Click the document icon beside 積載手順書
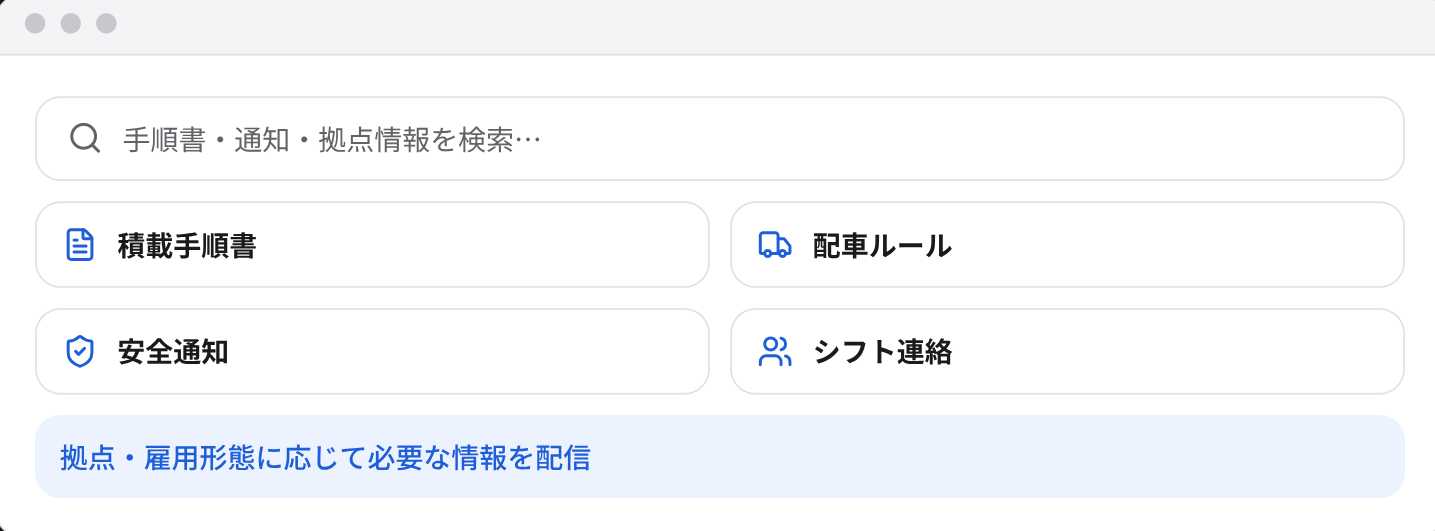Screen dimensions: 1435x531 pos(80,245)
